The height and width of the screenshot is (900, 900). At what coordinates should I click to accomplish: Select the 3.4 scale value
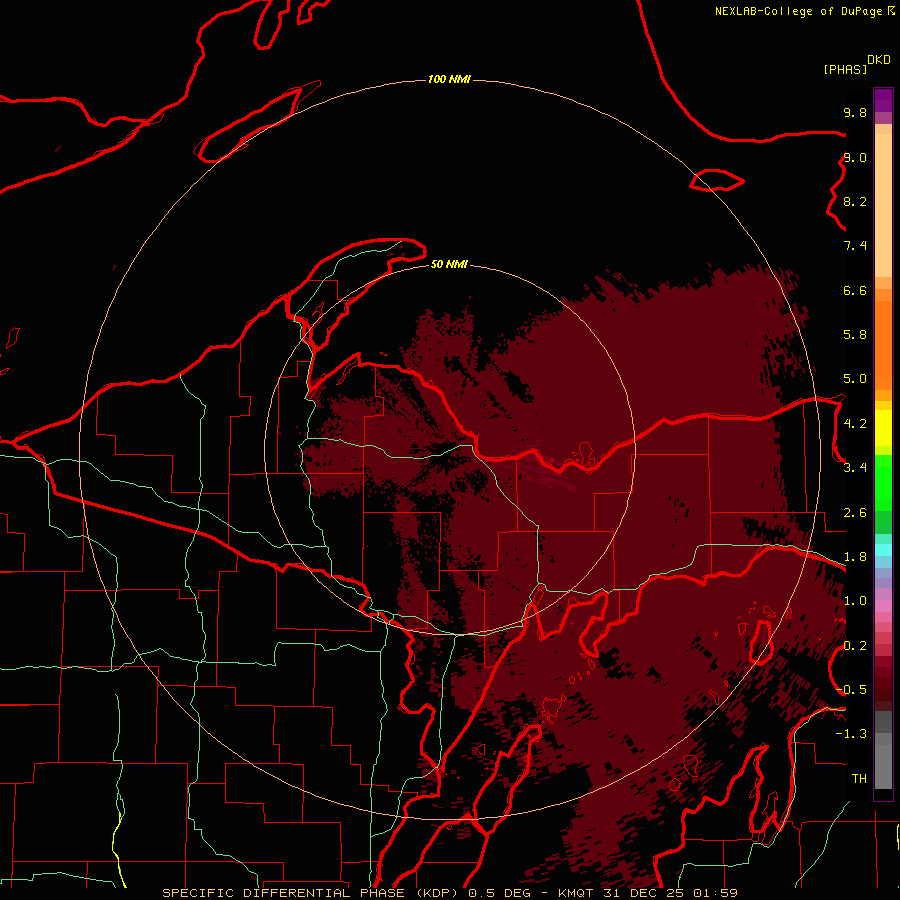[x=855, y=468]
